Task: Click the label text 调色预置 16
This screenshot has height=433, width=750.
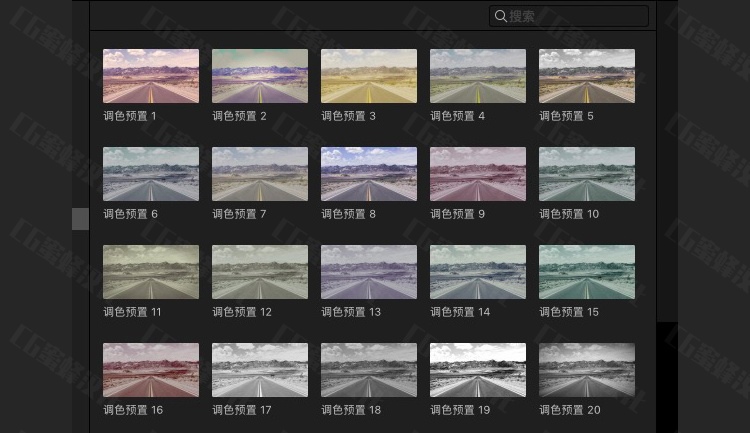Action: pos(133,410)
